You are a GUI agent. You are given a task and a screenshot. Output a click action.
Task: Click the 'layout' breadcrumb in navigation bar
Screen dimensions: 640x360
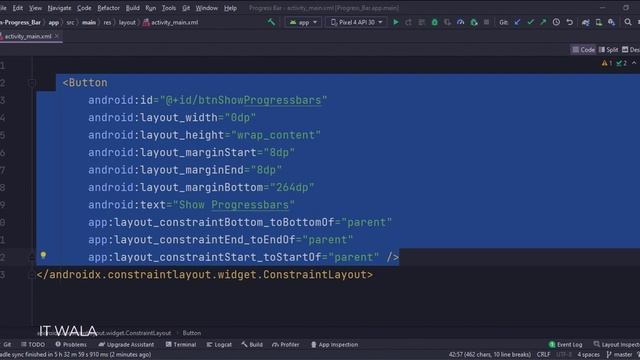pos(127,22)
